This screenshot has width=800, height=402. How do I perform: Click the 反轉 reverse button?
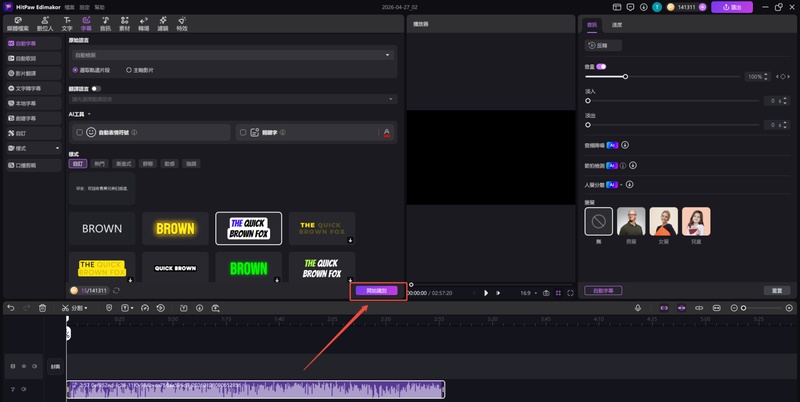(x=603, y=45)
